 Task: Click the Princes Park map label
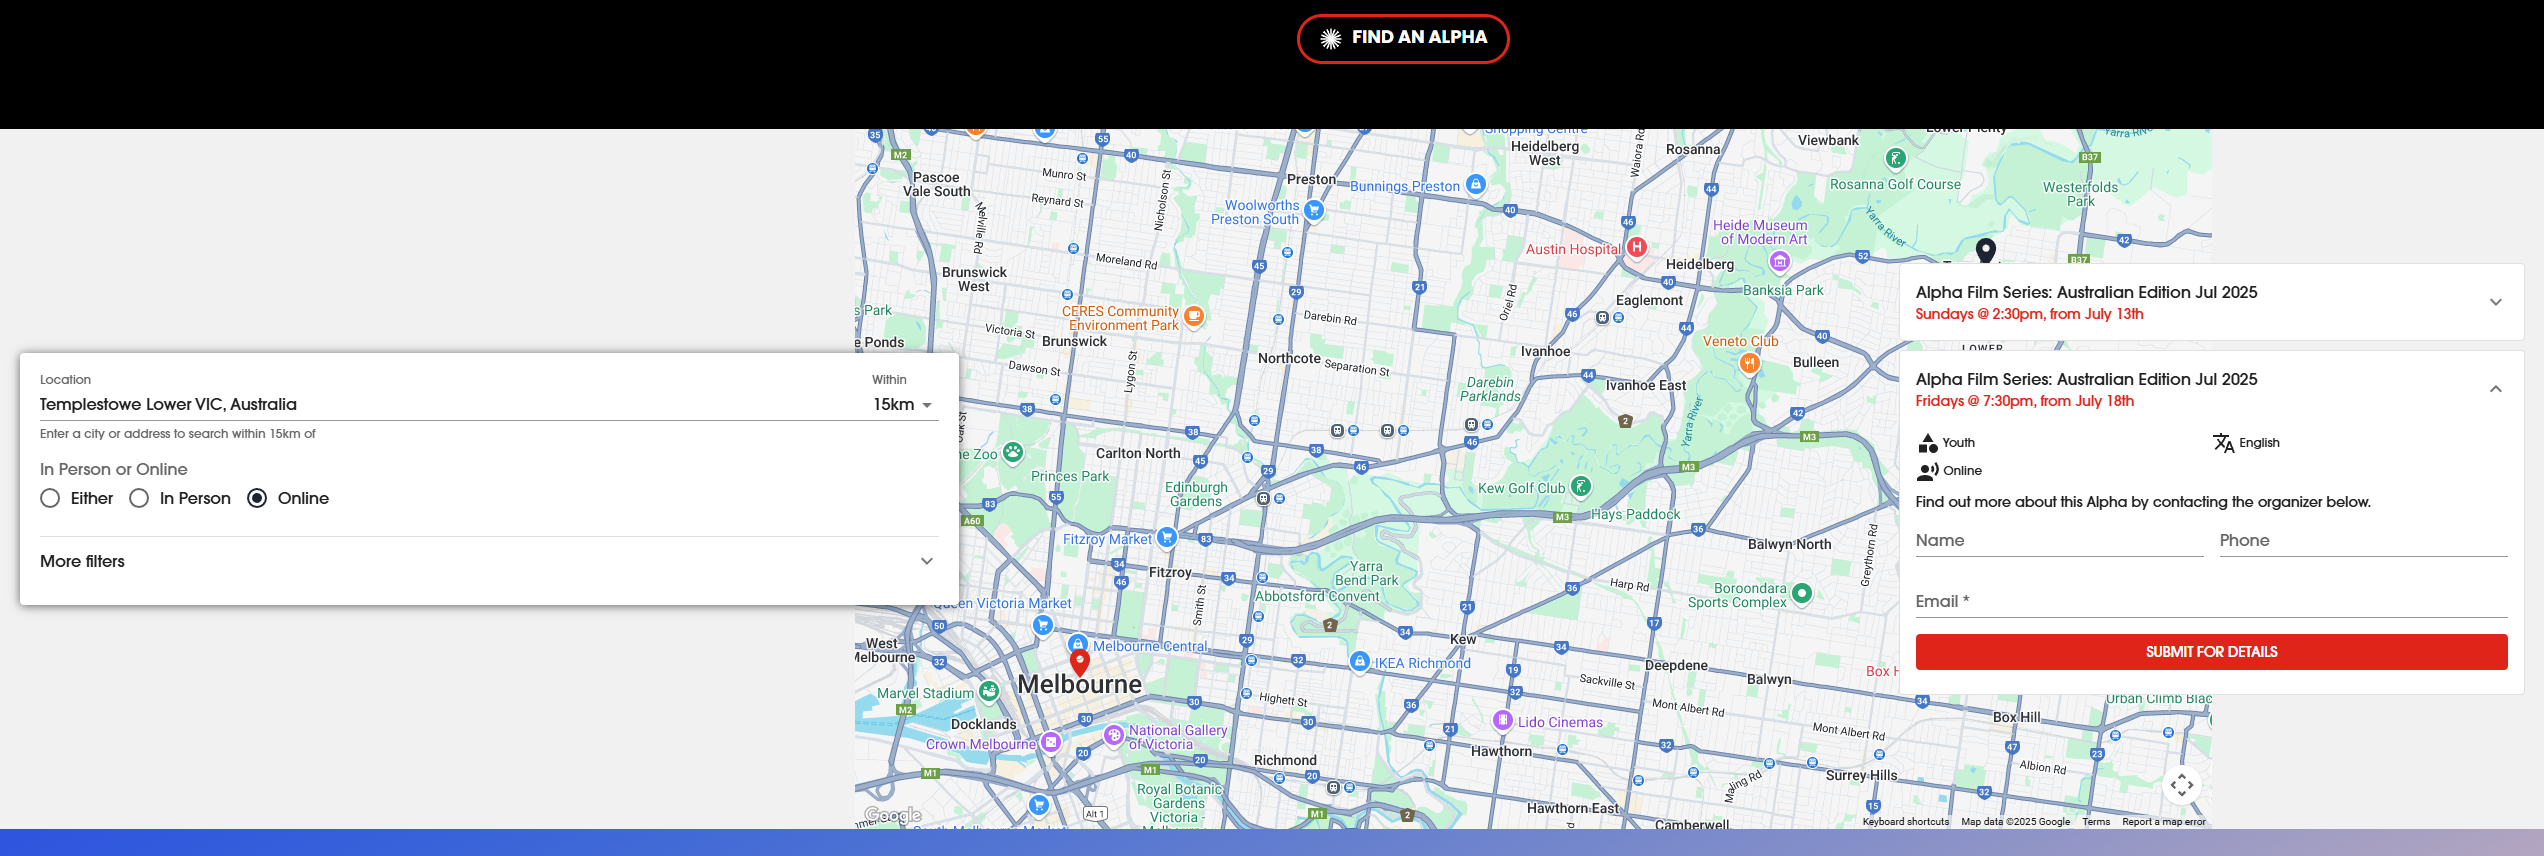coord(1070,477)
